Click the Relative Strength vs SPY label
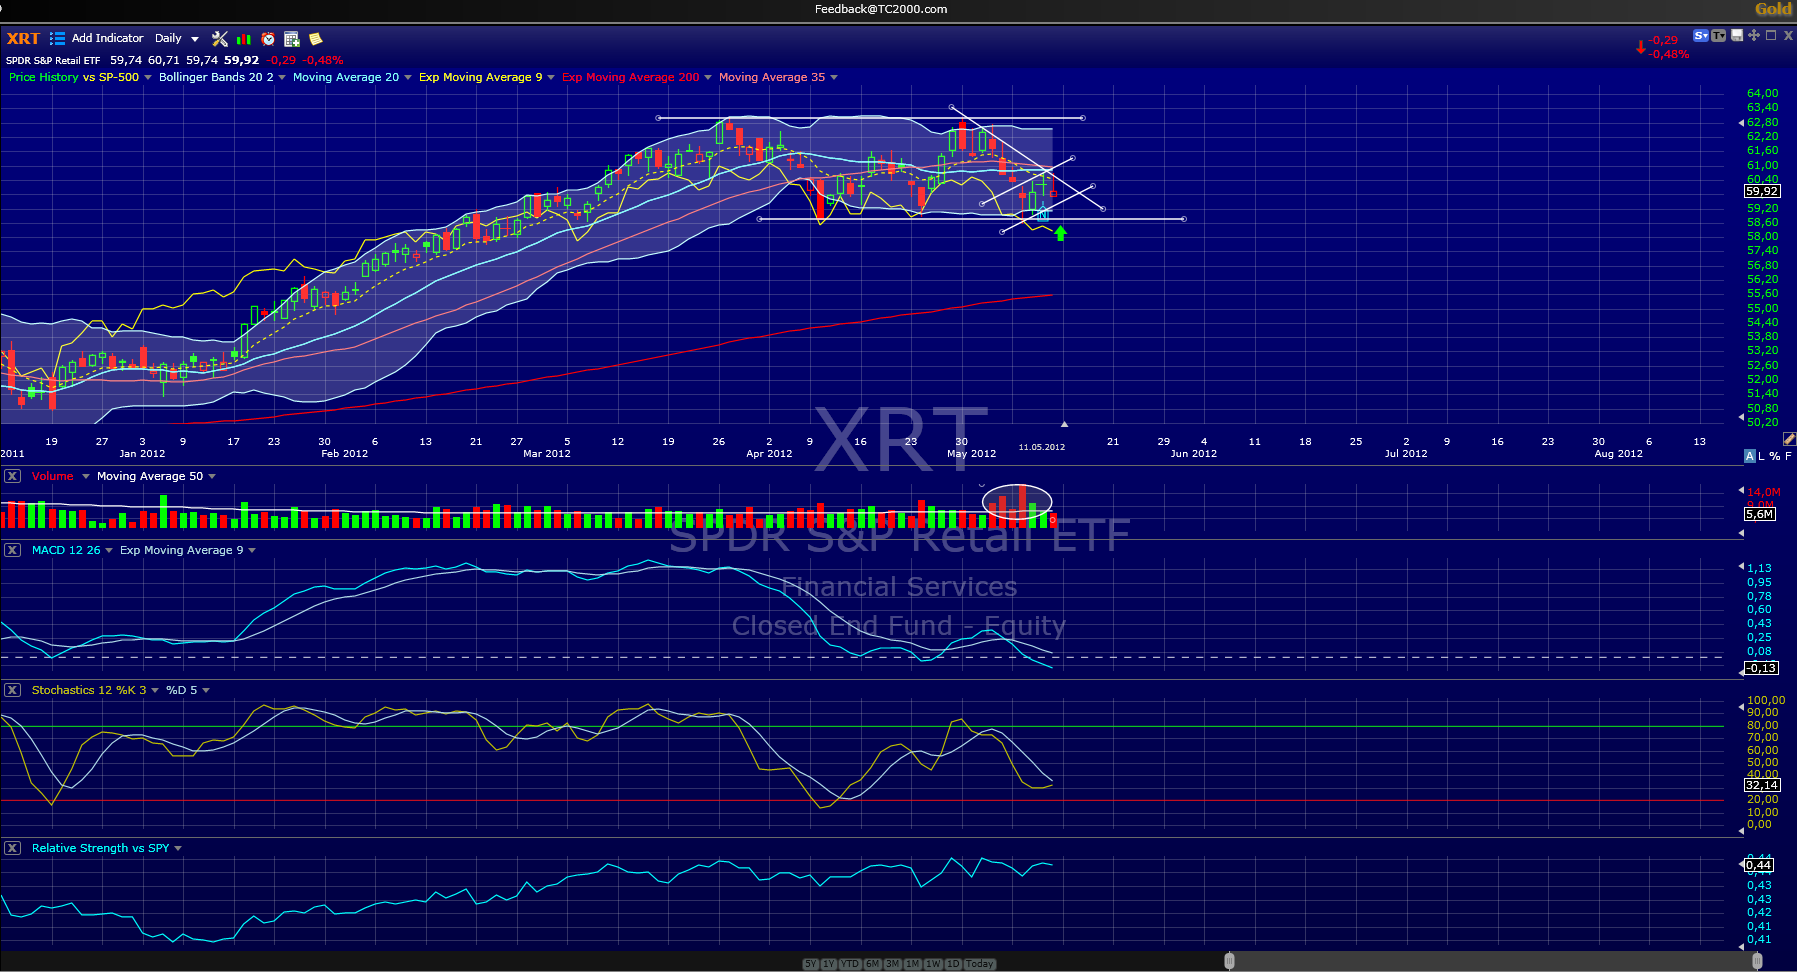Screen dimensions: 1797x972 [101, 848]
